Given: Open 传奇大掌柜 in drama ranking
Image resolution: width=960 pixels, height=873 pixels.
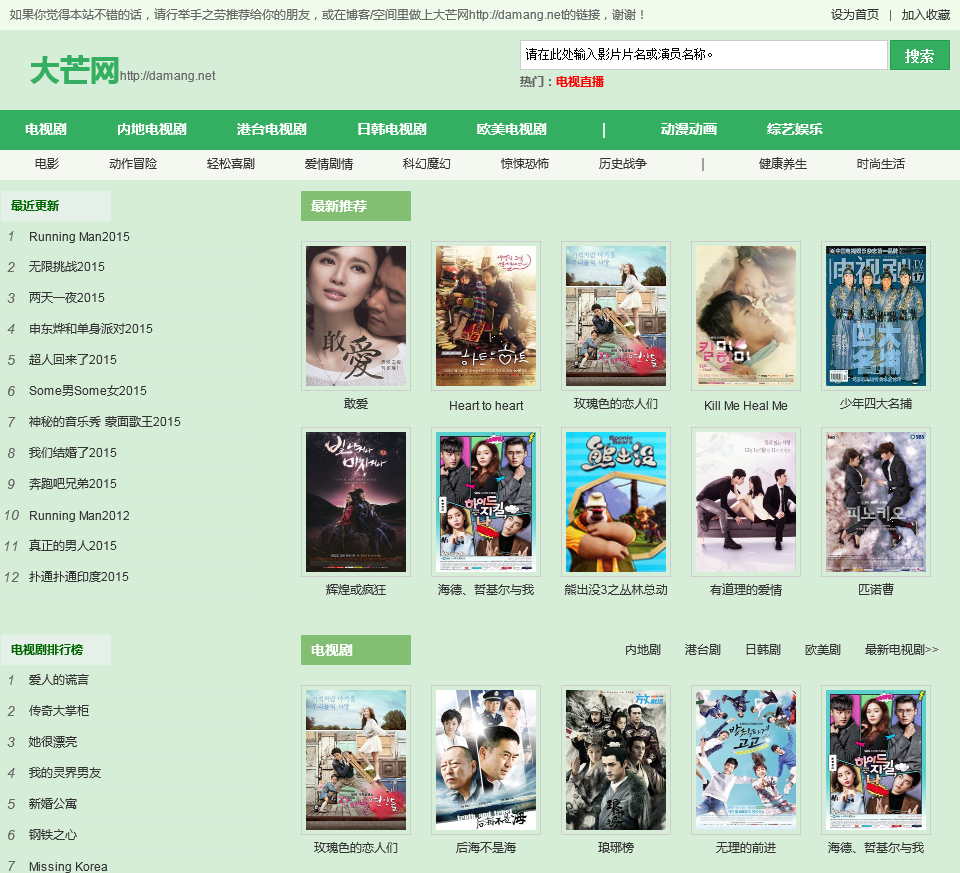Looking at the screenshot, I should (59, 711).
